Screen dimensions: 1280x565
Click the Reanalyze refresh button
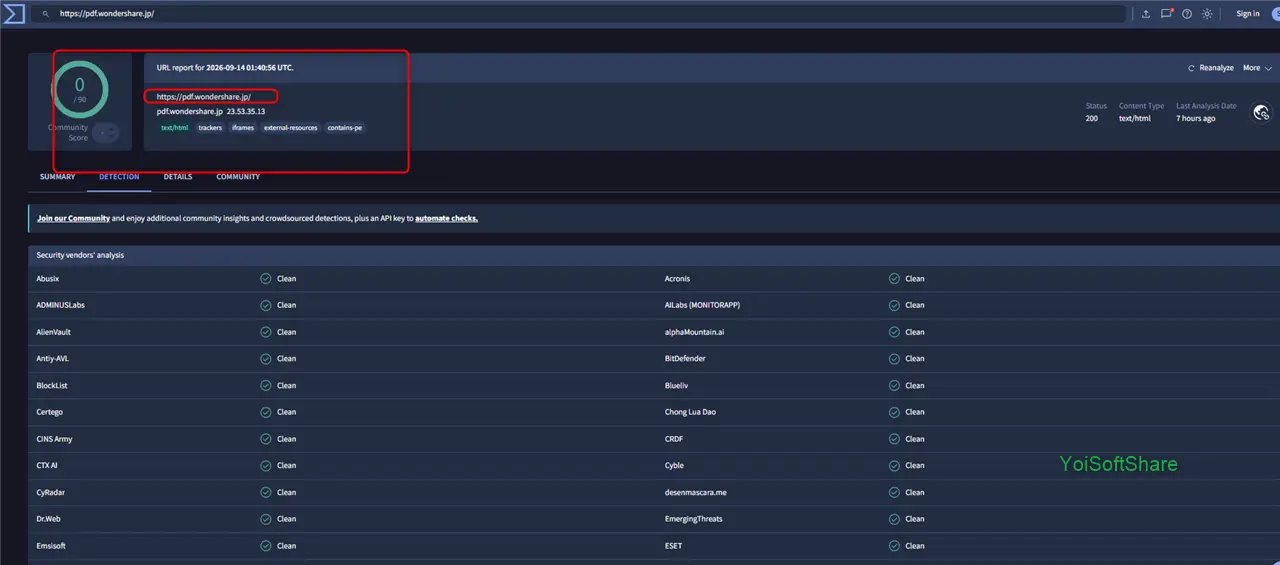coord(1210,68)
